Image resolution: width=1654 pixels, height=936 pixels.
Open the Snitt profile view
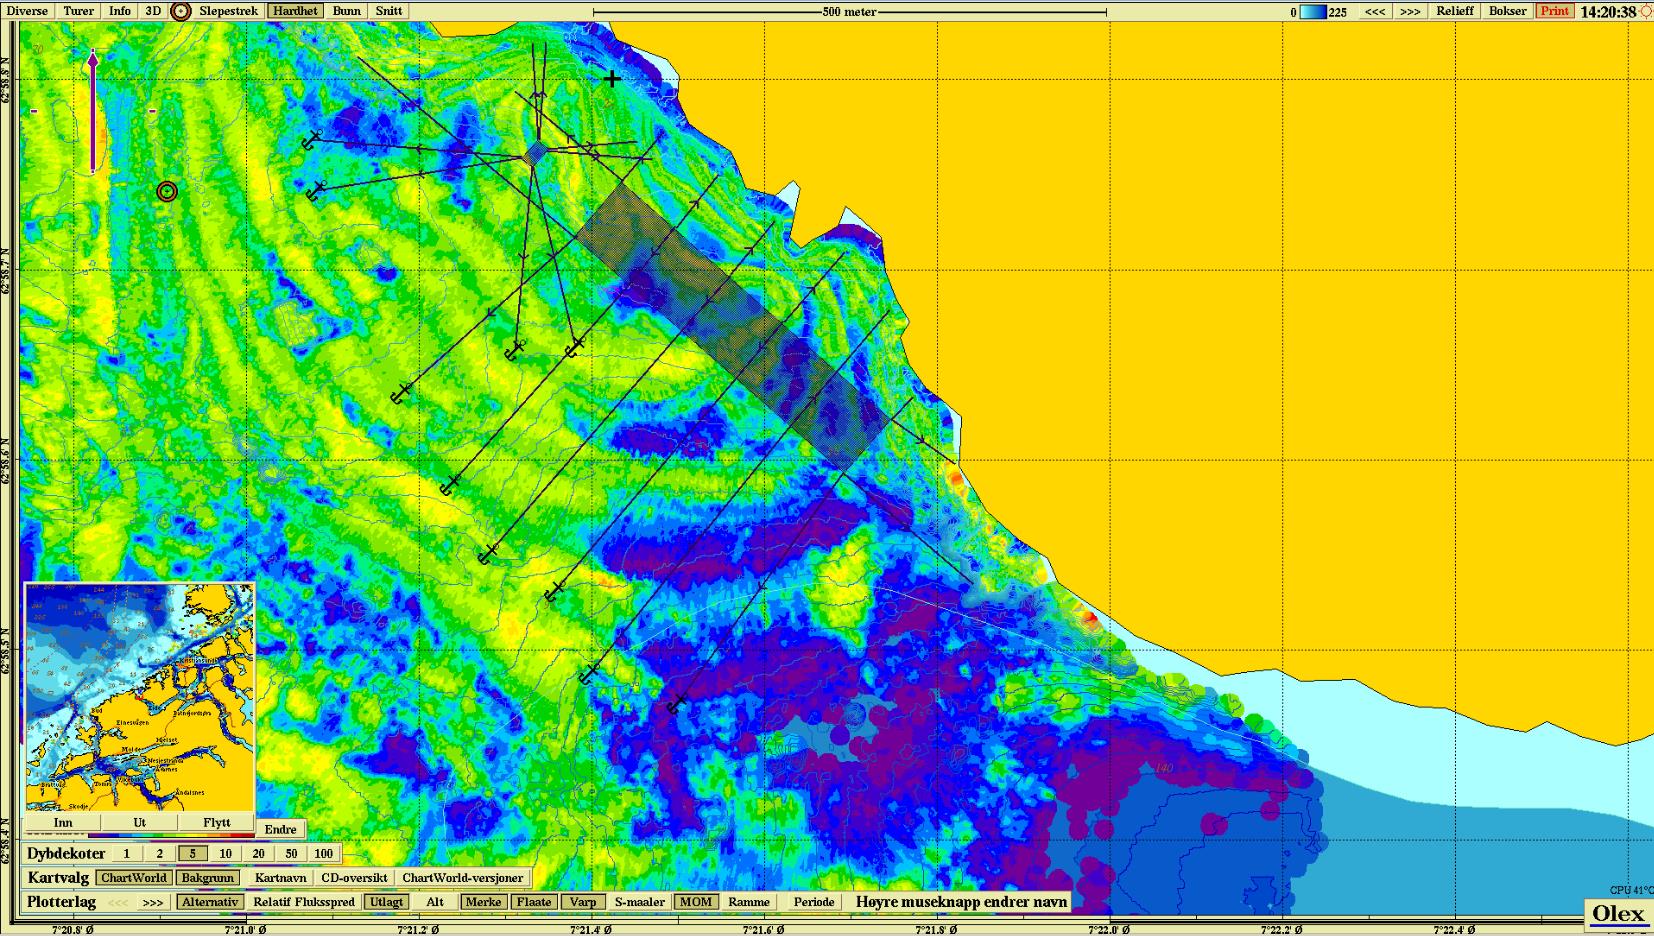[x=389, y=11]
